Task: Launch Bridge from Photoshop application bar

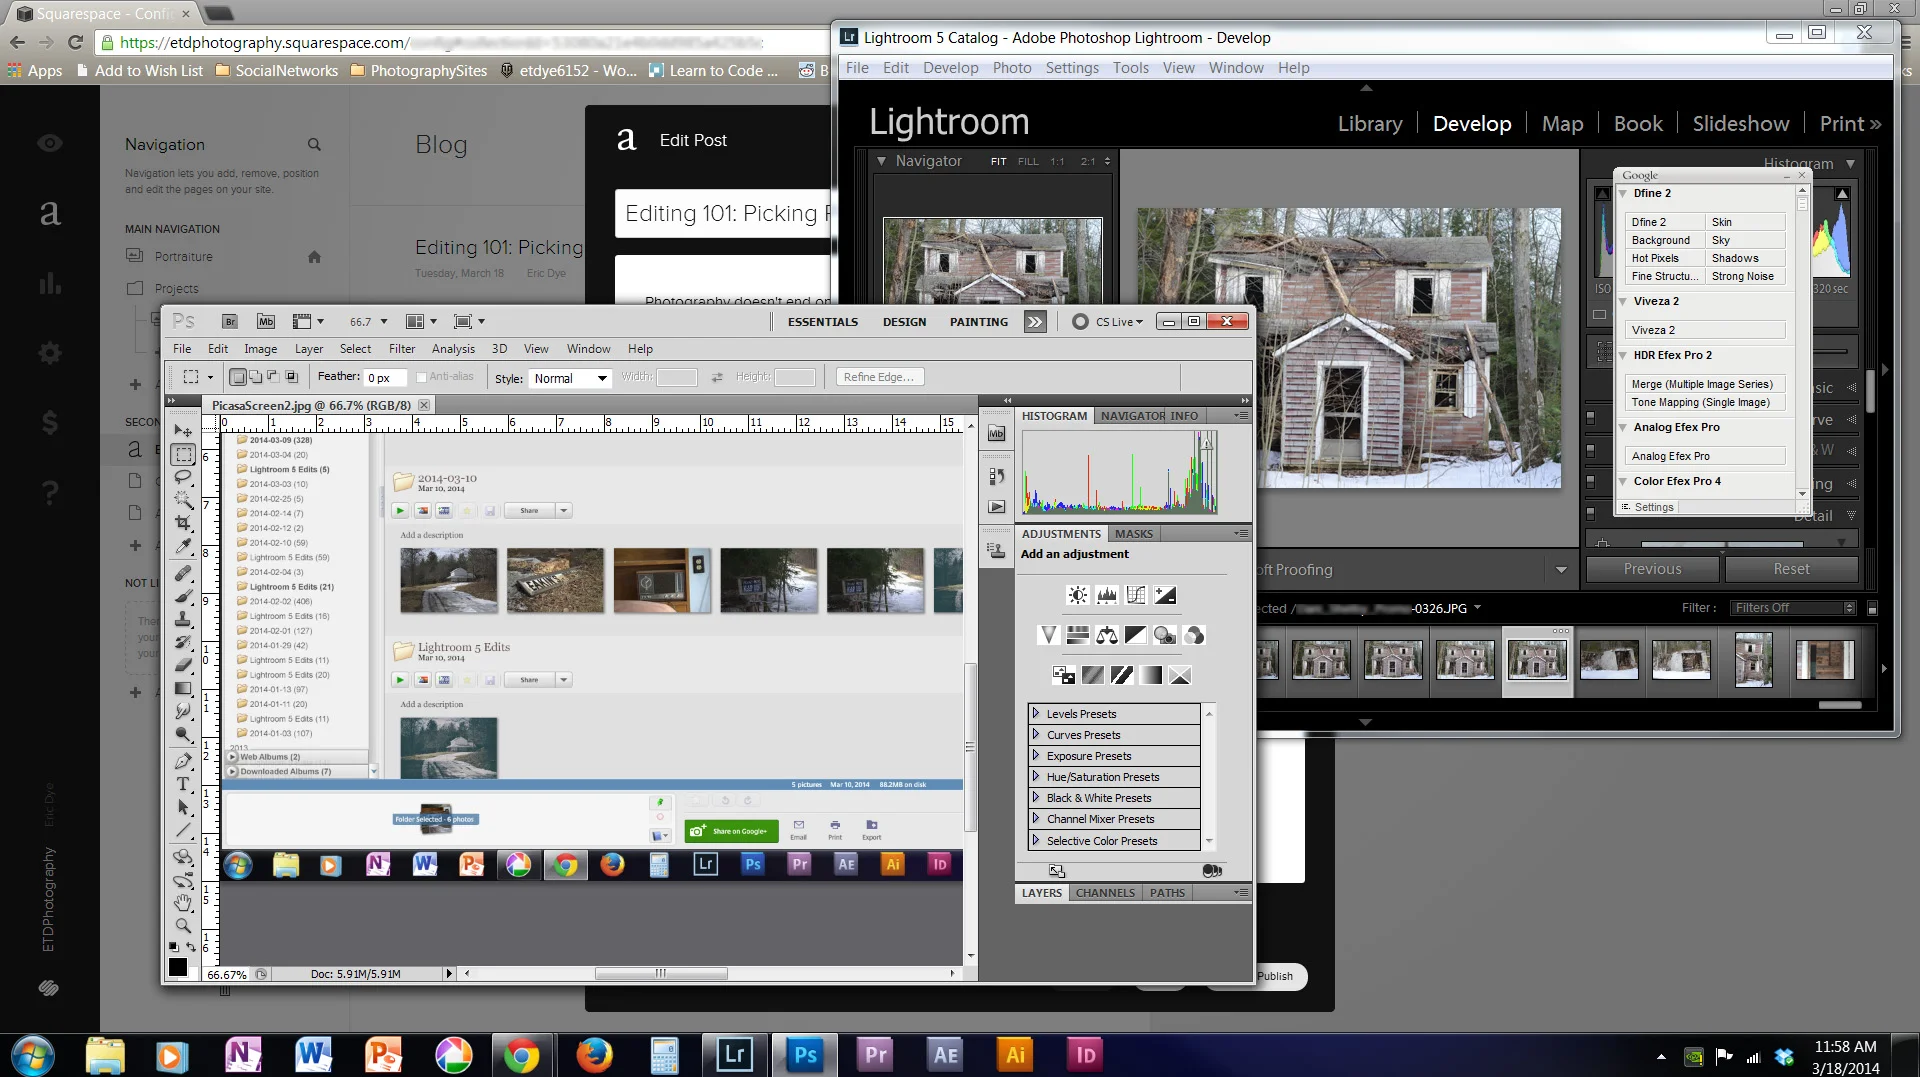Action: click(230, 321)
